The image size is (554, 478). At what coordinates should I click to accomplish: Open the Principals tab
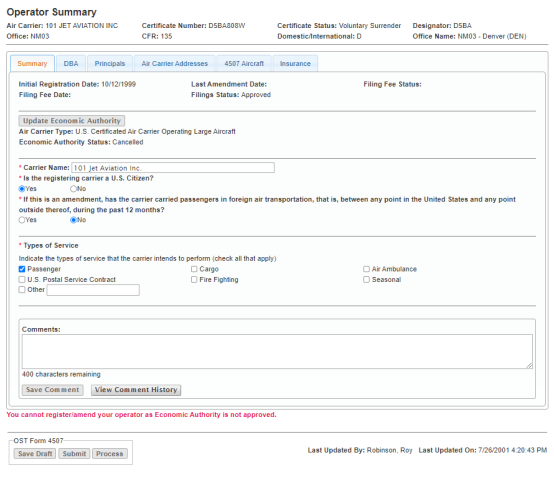(110, 64)
